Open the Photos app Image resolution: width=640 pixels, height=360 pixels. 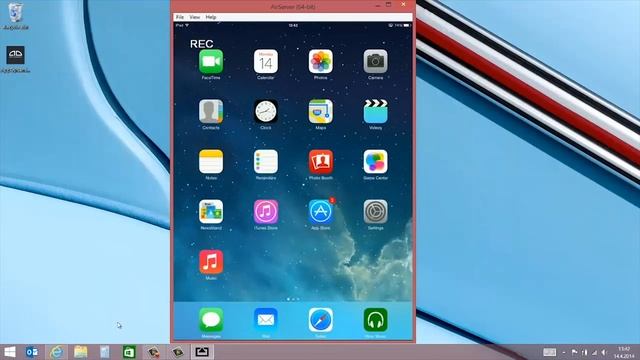(320, 62)
